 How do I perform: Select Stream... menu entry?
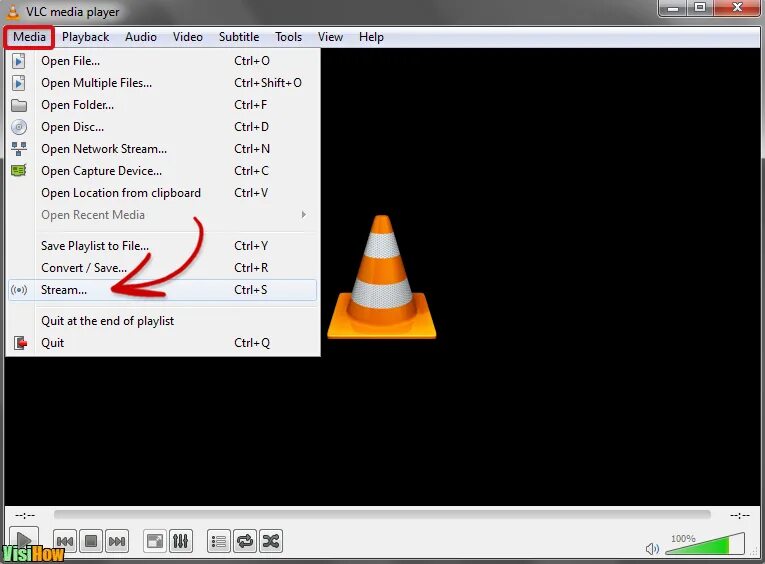162,290
